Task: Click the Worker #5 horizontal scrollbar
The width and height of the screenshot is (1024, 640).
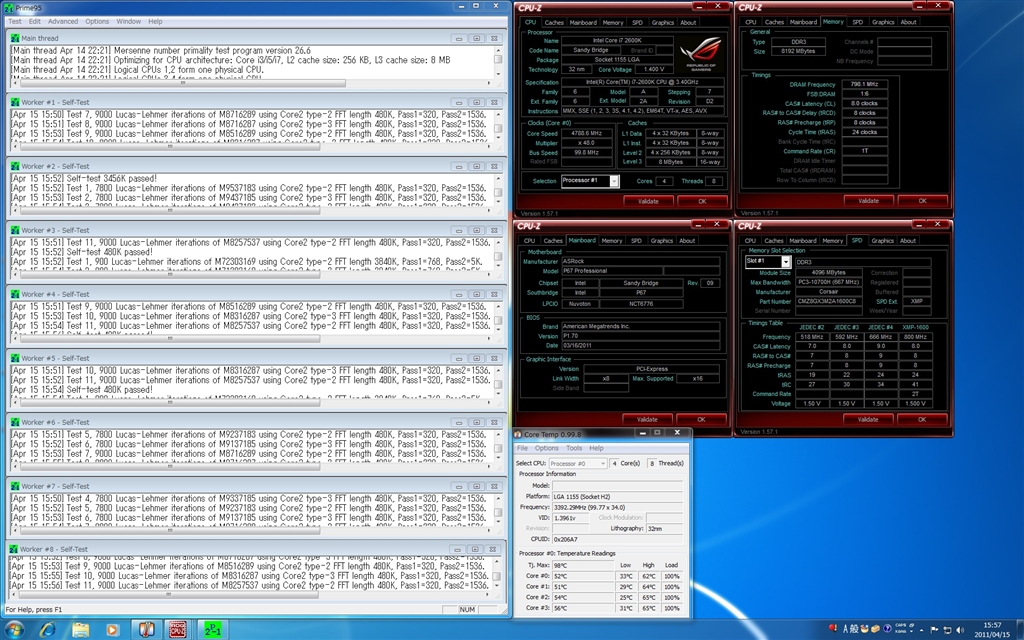Action: click(x=251, y=403)
